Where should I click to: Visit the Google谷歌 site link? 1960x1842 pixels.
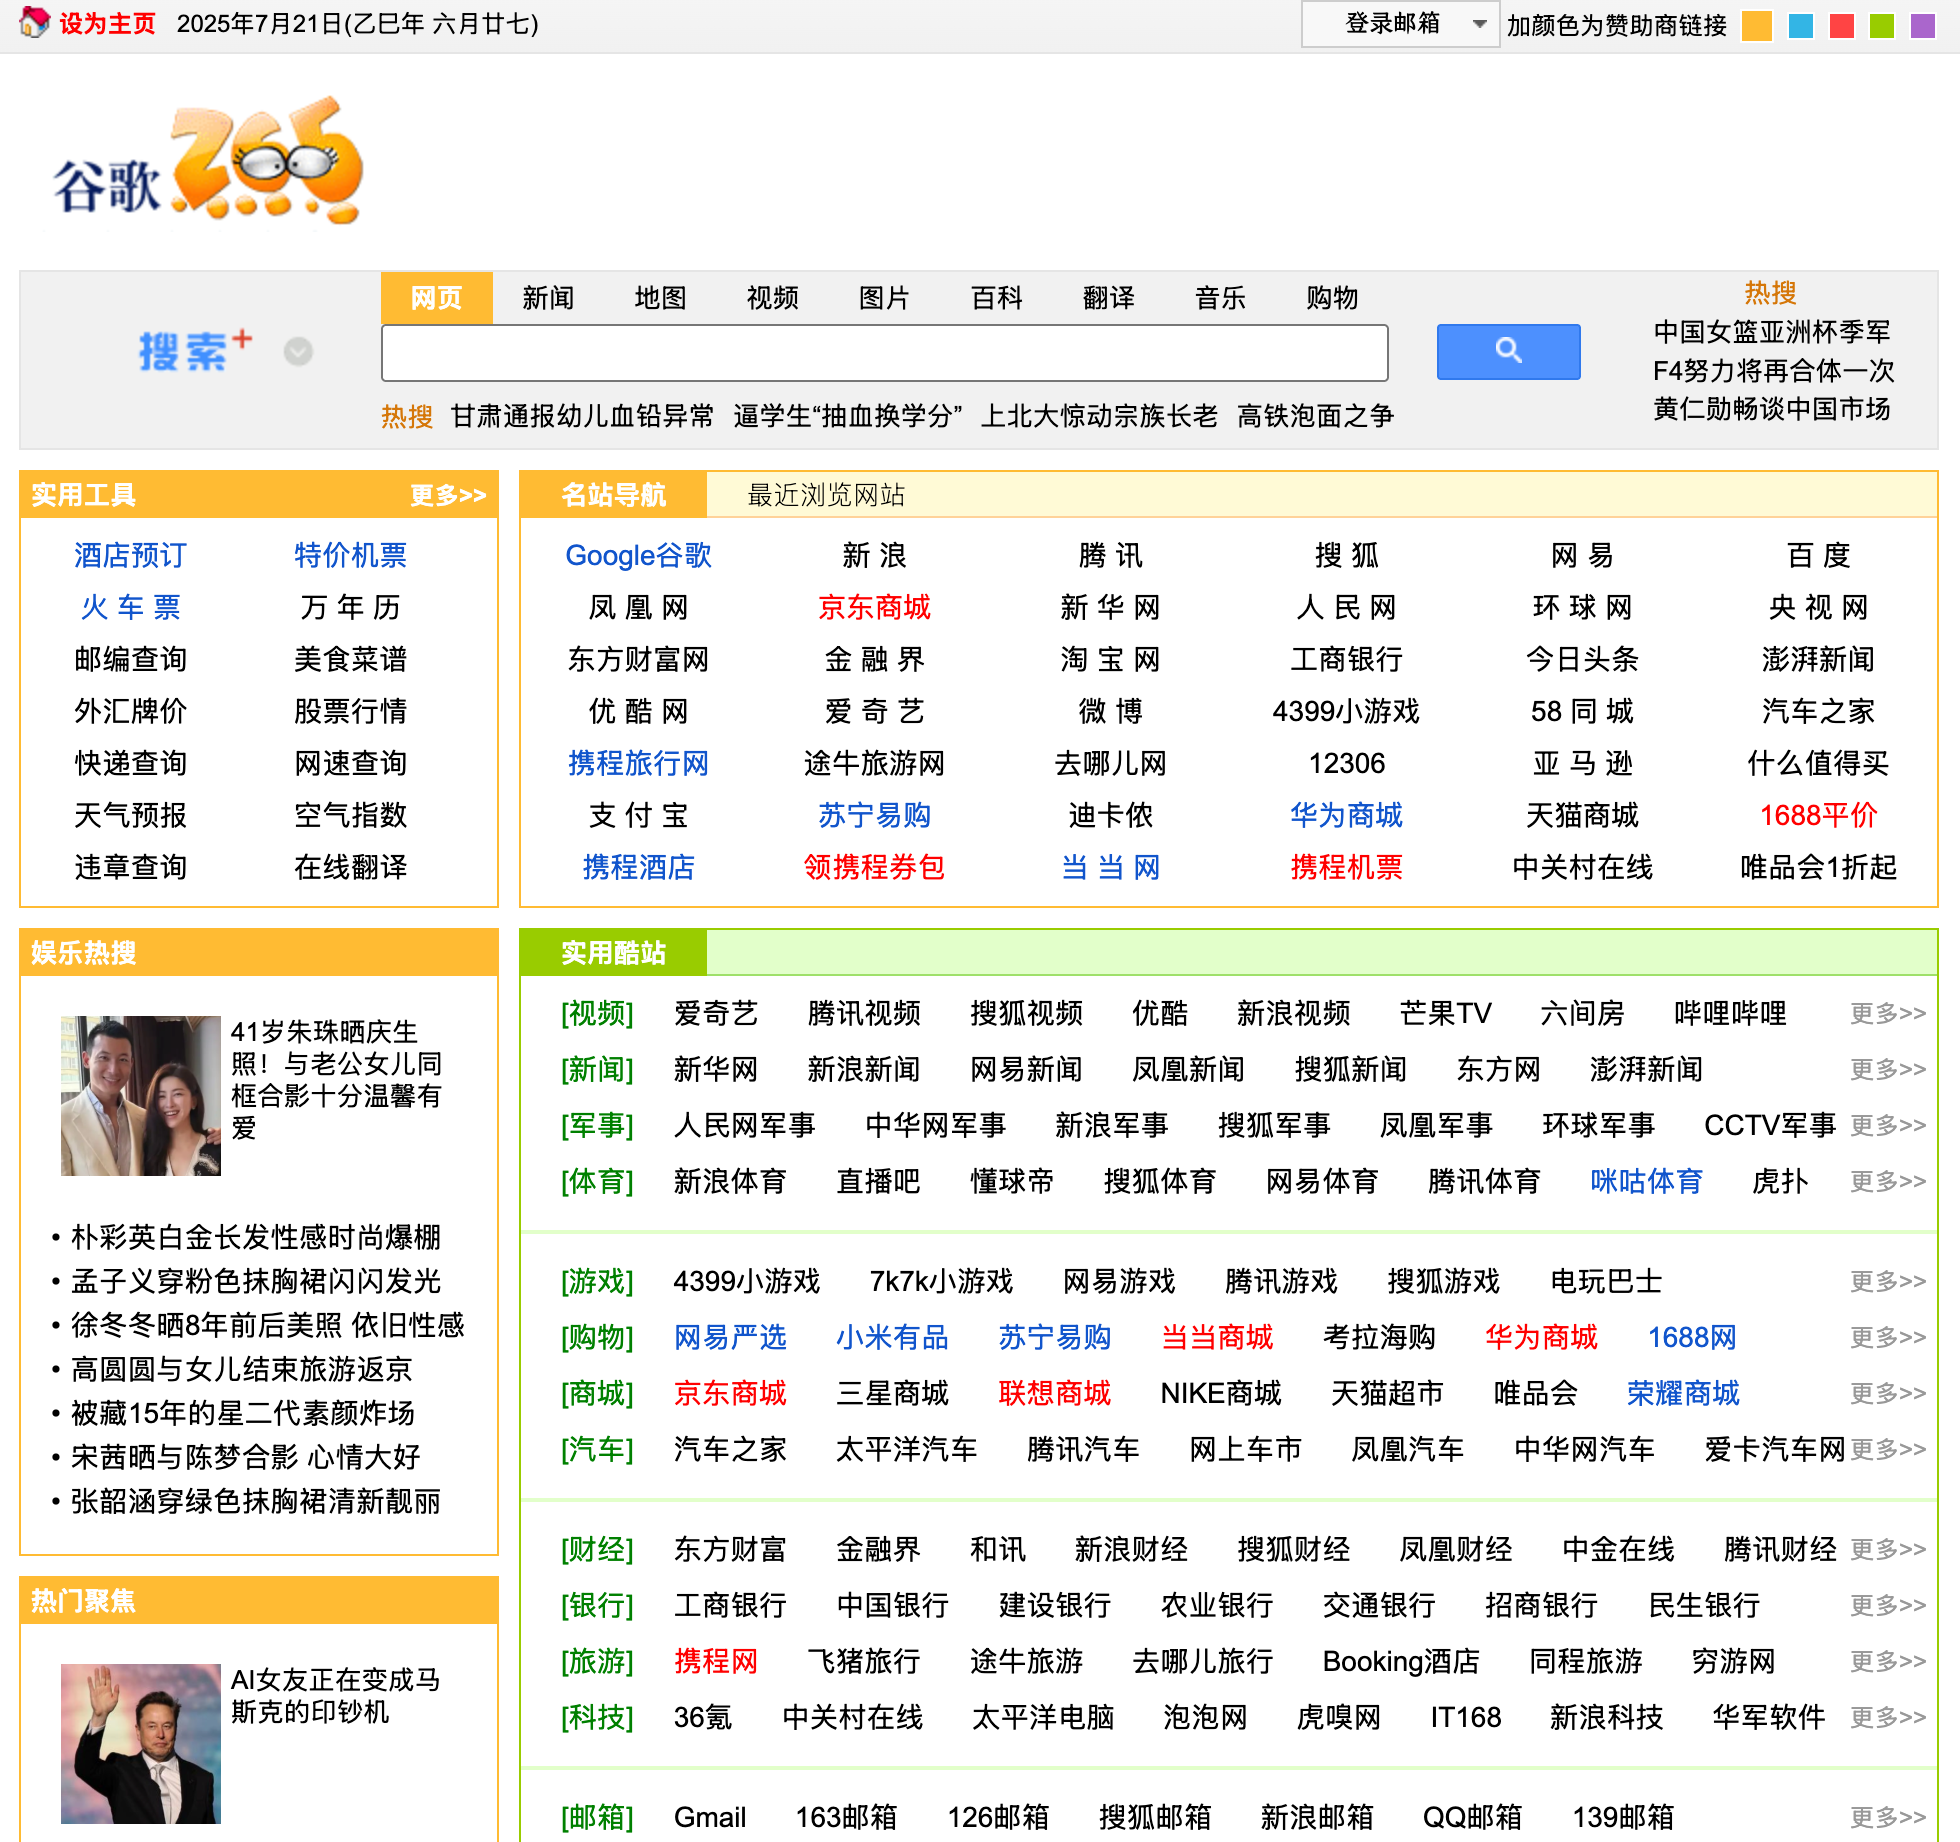click(x=638, y=555)
